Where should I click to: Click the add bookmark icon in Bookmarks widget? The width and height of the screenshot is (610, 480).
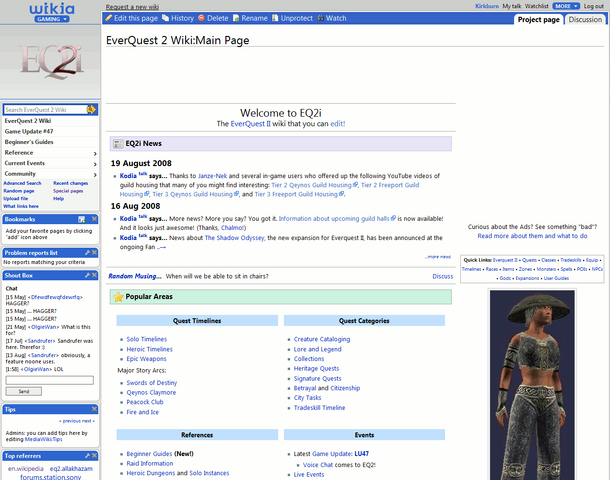click(81, 219)
